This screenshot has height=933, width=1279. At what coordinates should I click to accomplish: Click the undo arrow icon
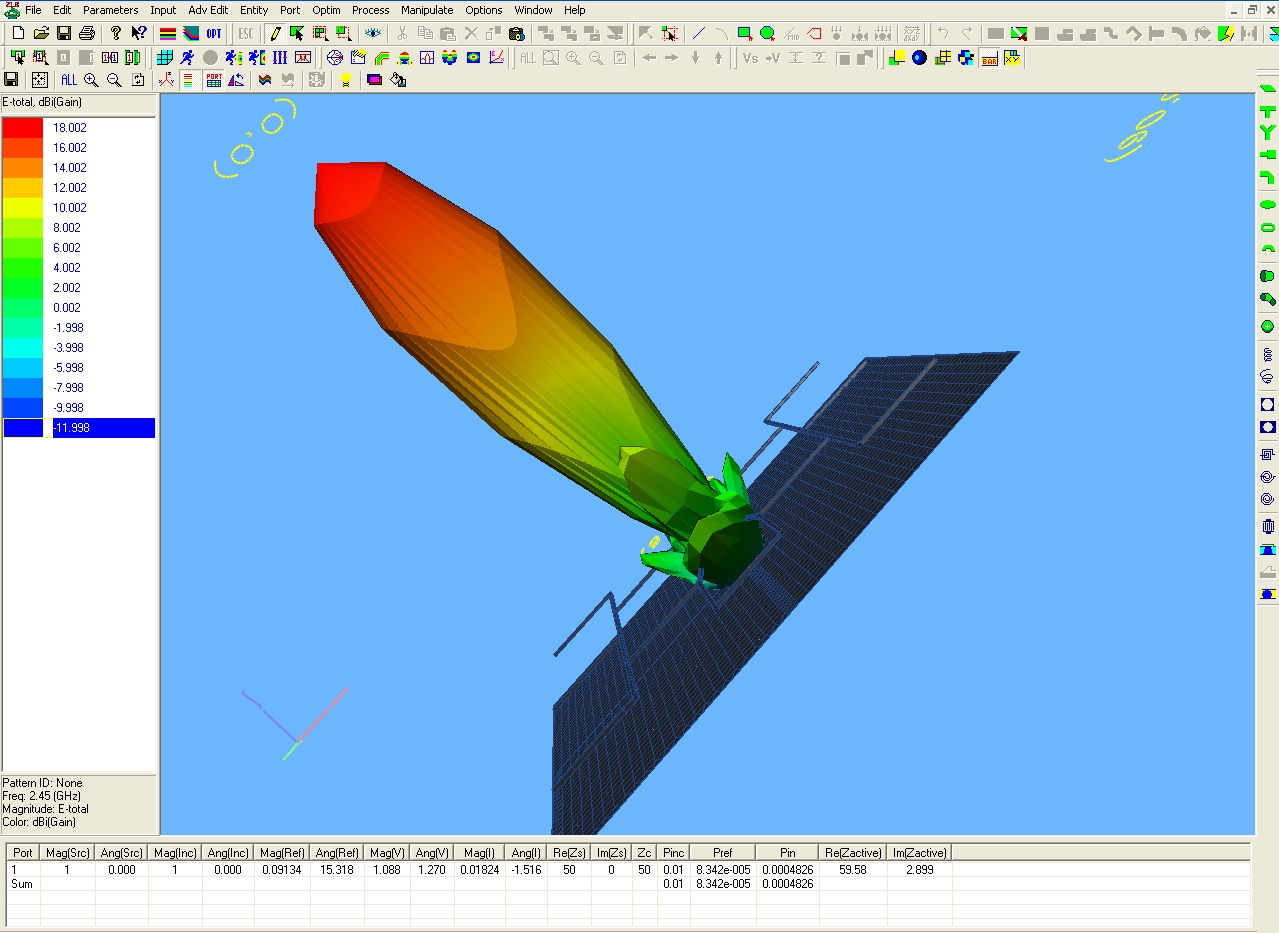(943, 34)
